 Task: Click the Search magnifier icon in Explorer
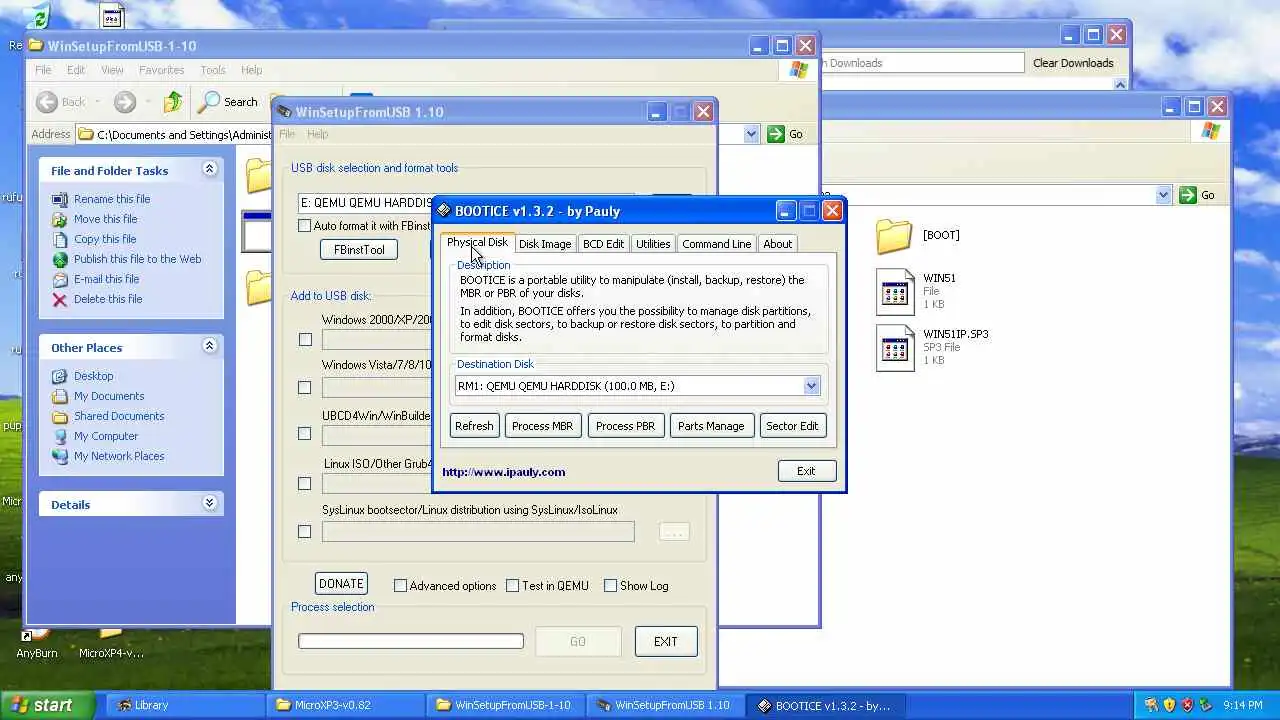(208, 102)
